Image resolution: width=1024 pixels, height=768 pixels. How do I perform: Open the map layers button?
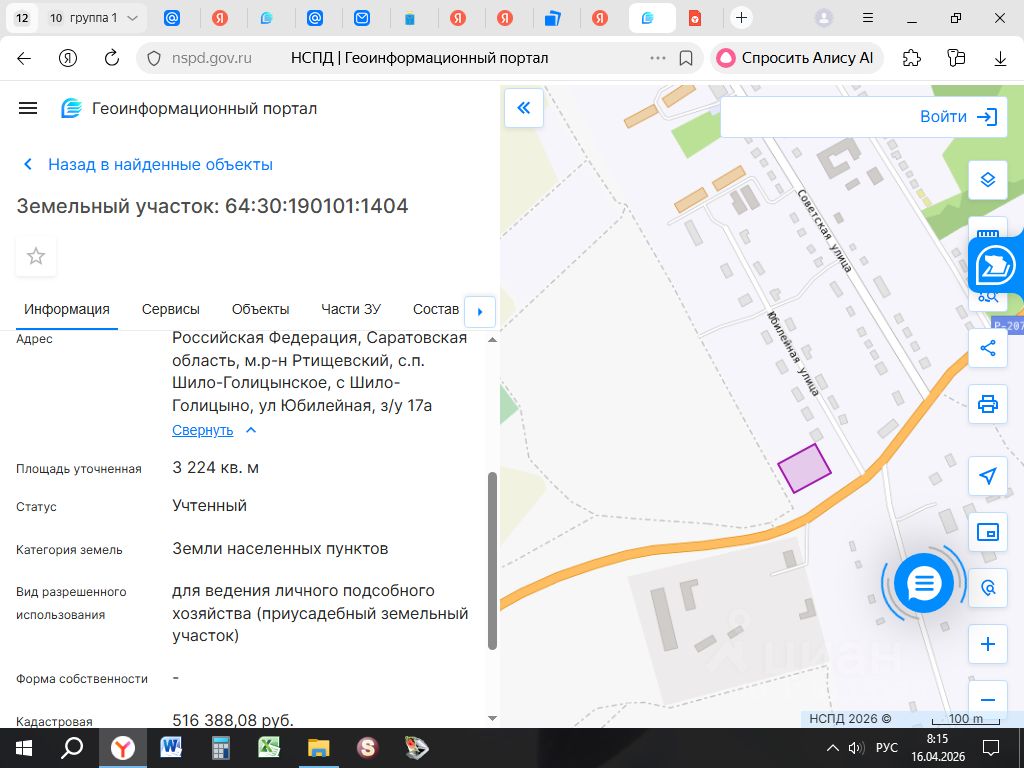tap(987, 179)
